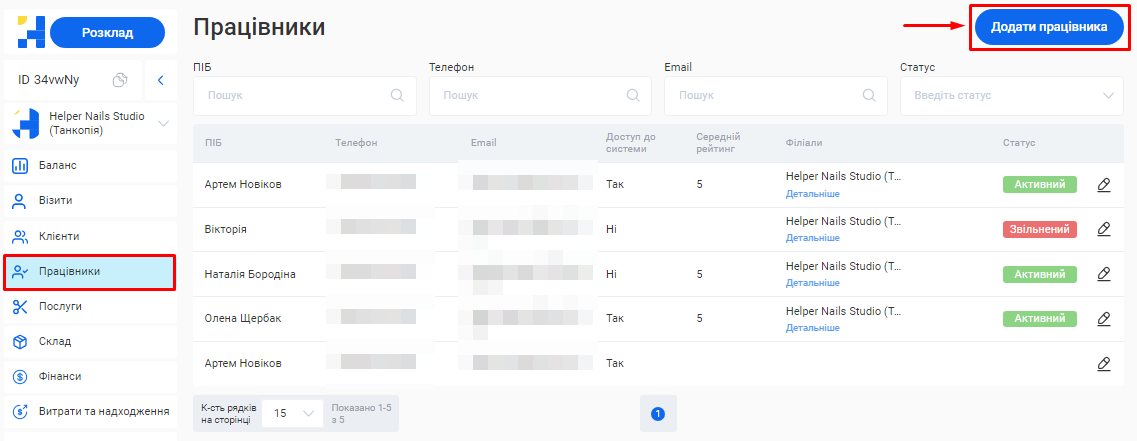Viewport: 1137px width, 441px height.
Task: Open Фінанси in the sidebar
Action: [60, 377]
